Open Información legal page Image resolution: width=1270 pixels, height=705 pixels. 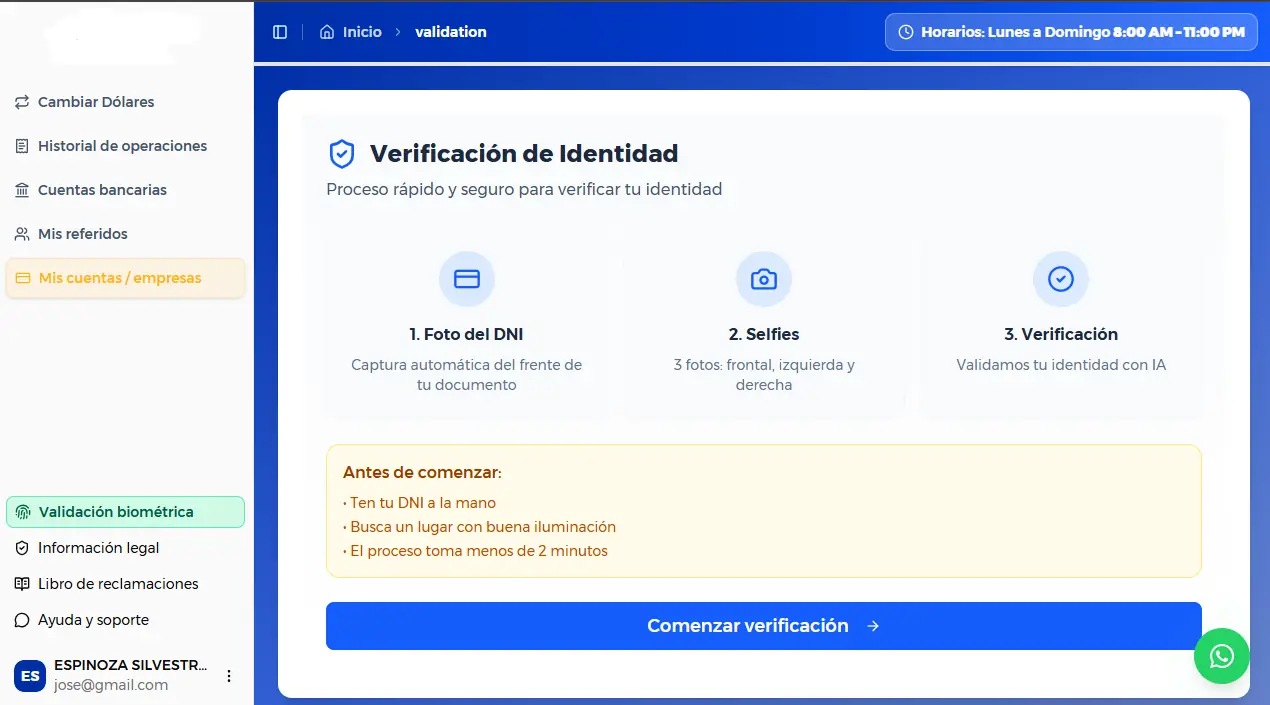125,548
